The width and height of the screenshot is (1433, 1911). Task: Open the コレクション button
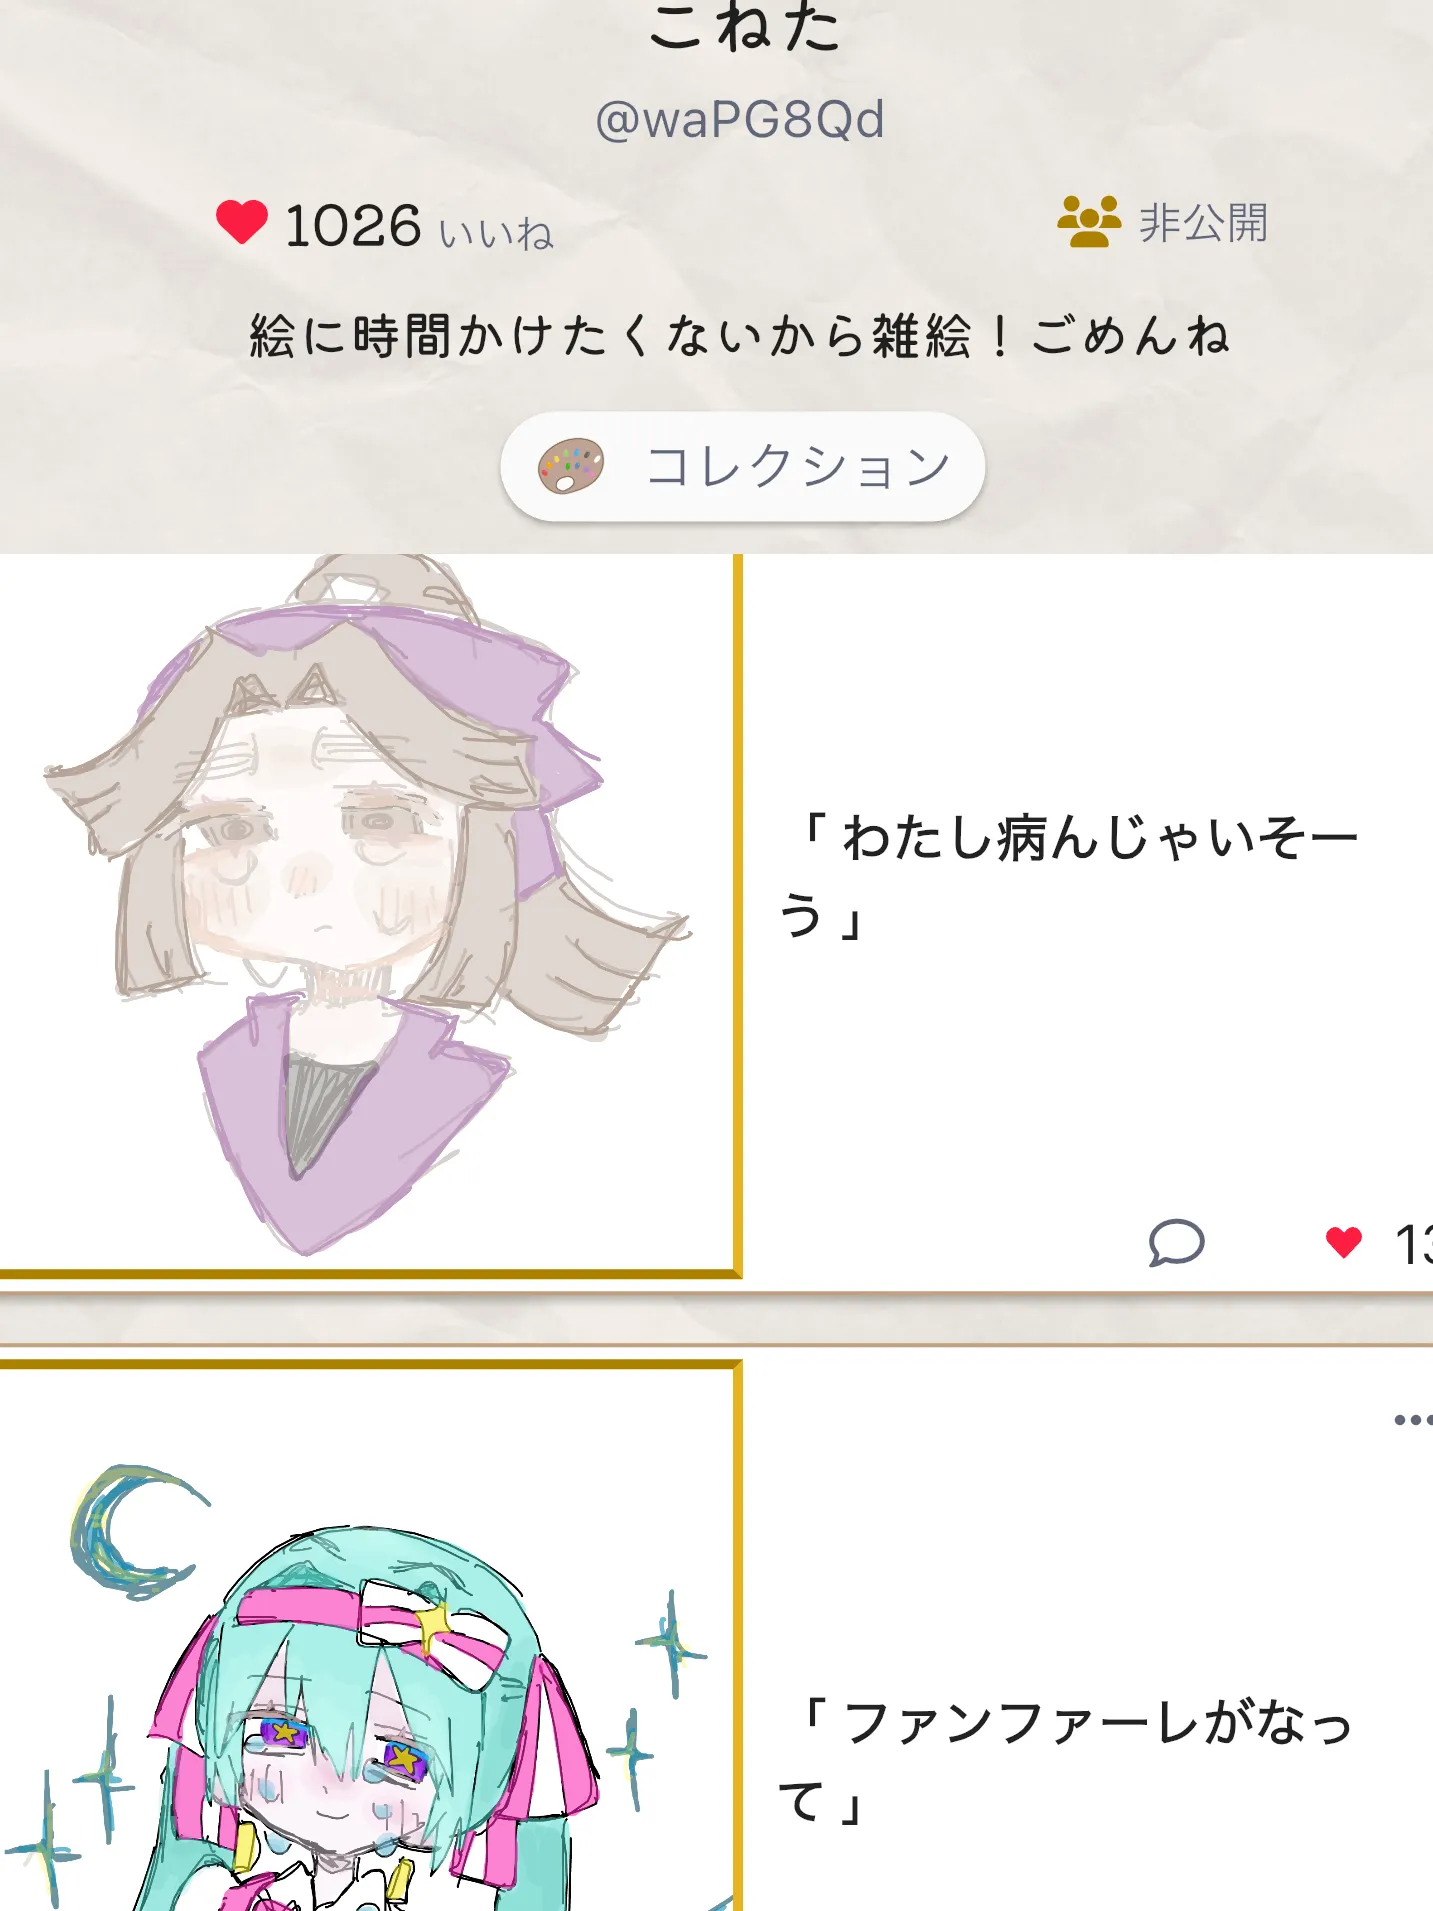coord(742,466)
